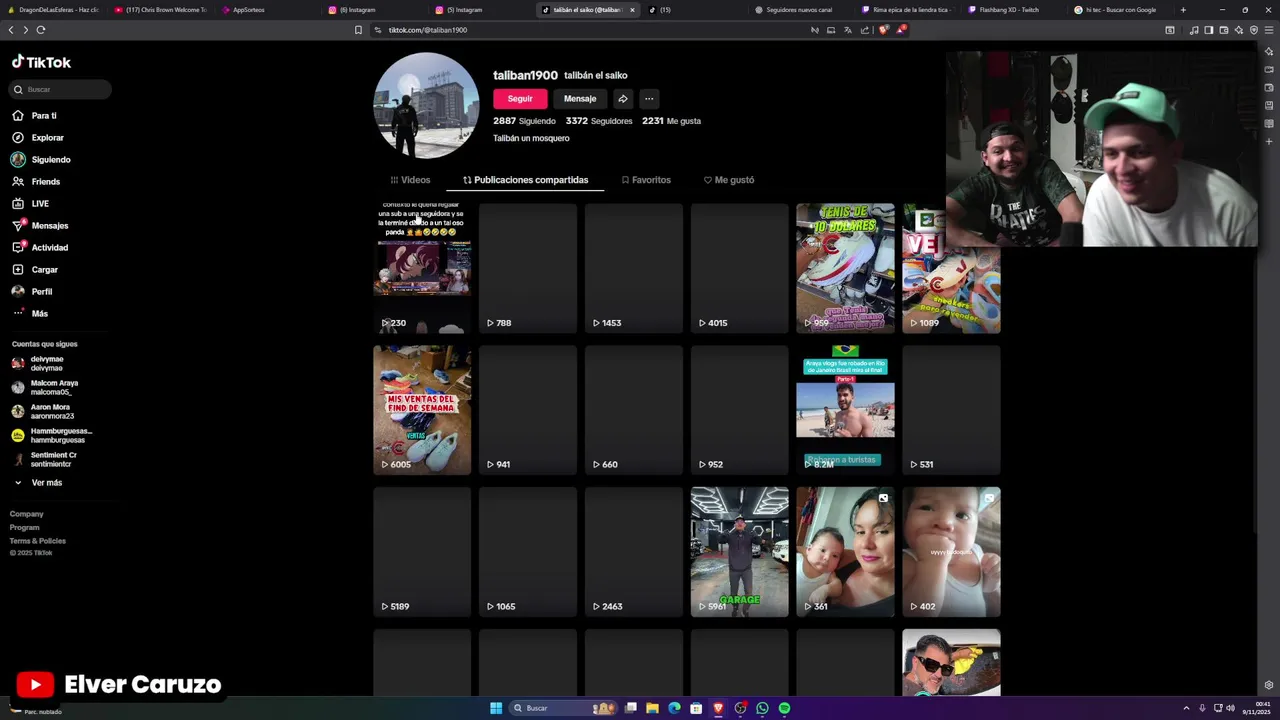Go to Siguiendo feed in sidebar

(x=42, y=160)
